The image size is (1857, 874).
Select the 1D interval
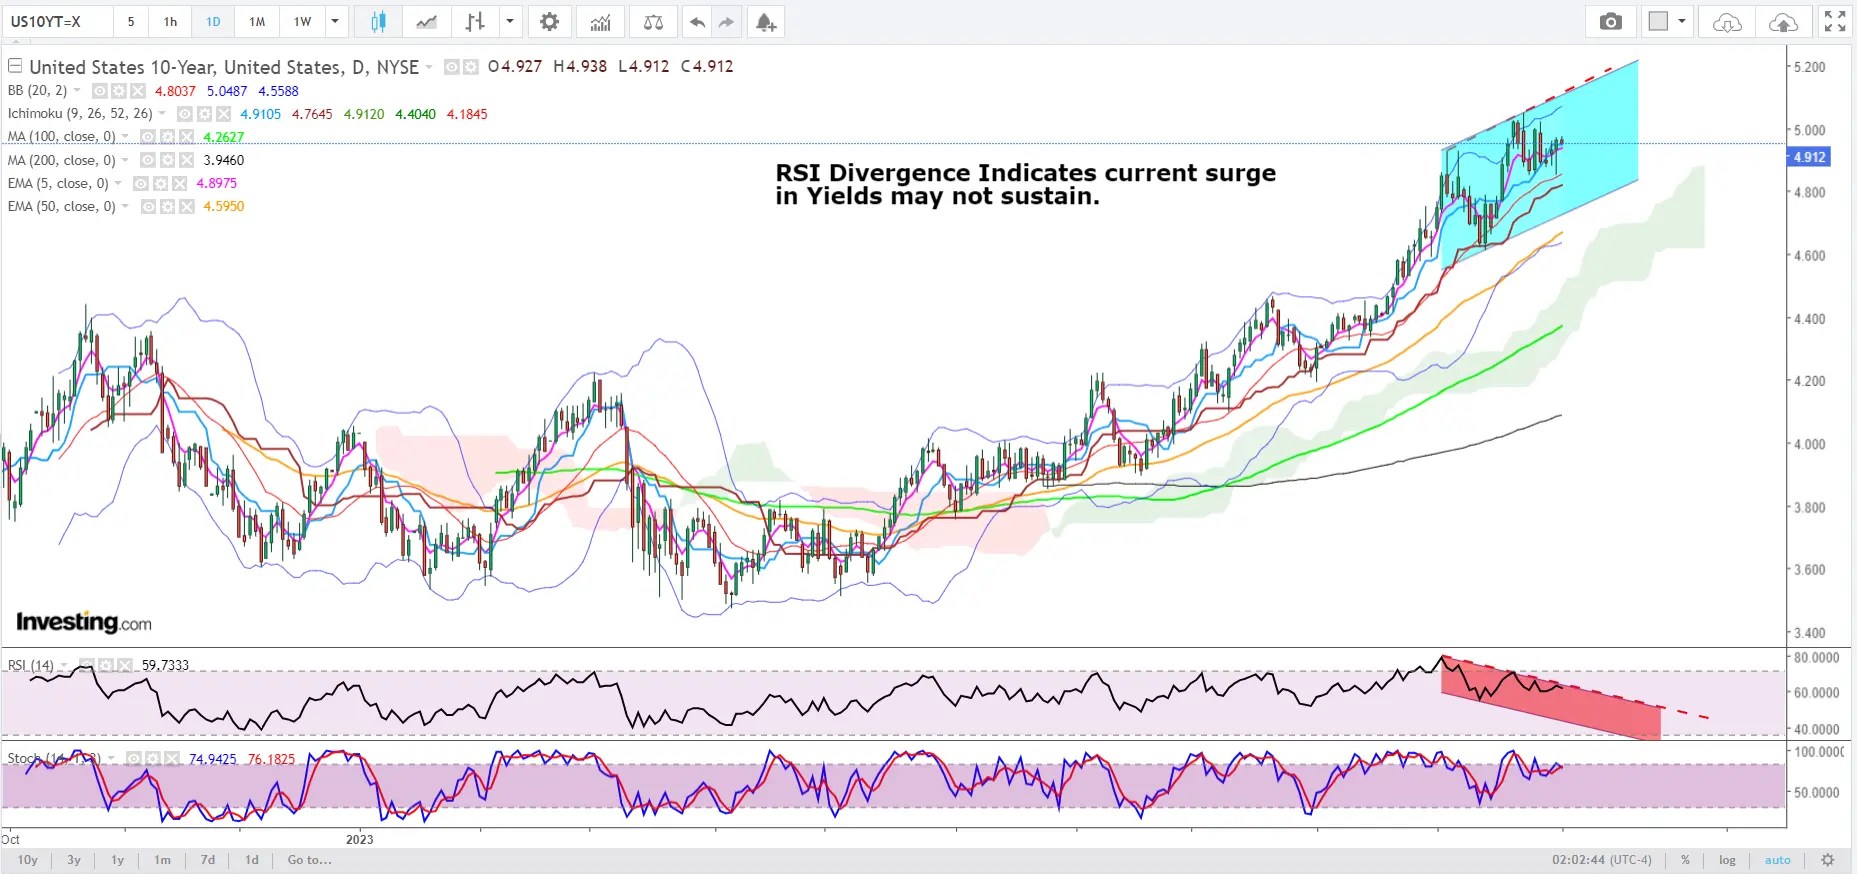[x=213, y=22]
